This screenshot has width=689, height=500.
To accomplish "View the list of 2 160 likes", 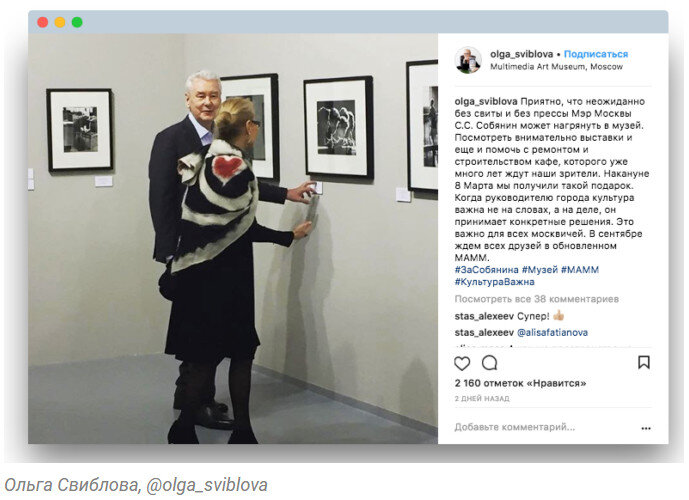I will coord(520,383).
